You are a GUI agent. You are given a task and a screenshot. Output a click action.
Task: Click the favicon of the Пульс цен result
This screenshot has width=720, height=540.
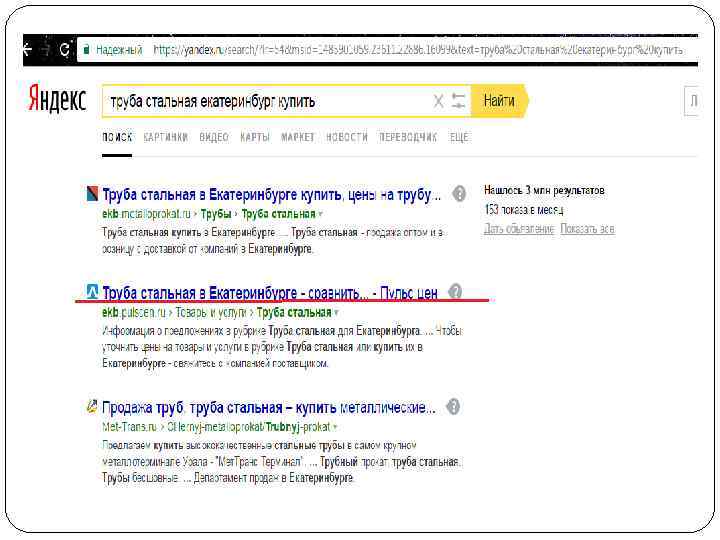(92, 291)
